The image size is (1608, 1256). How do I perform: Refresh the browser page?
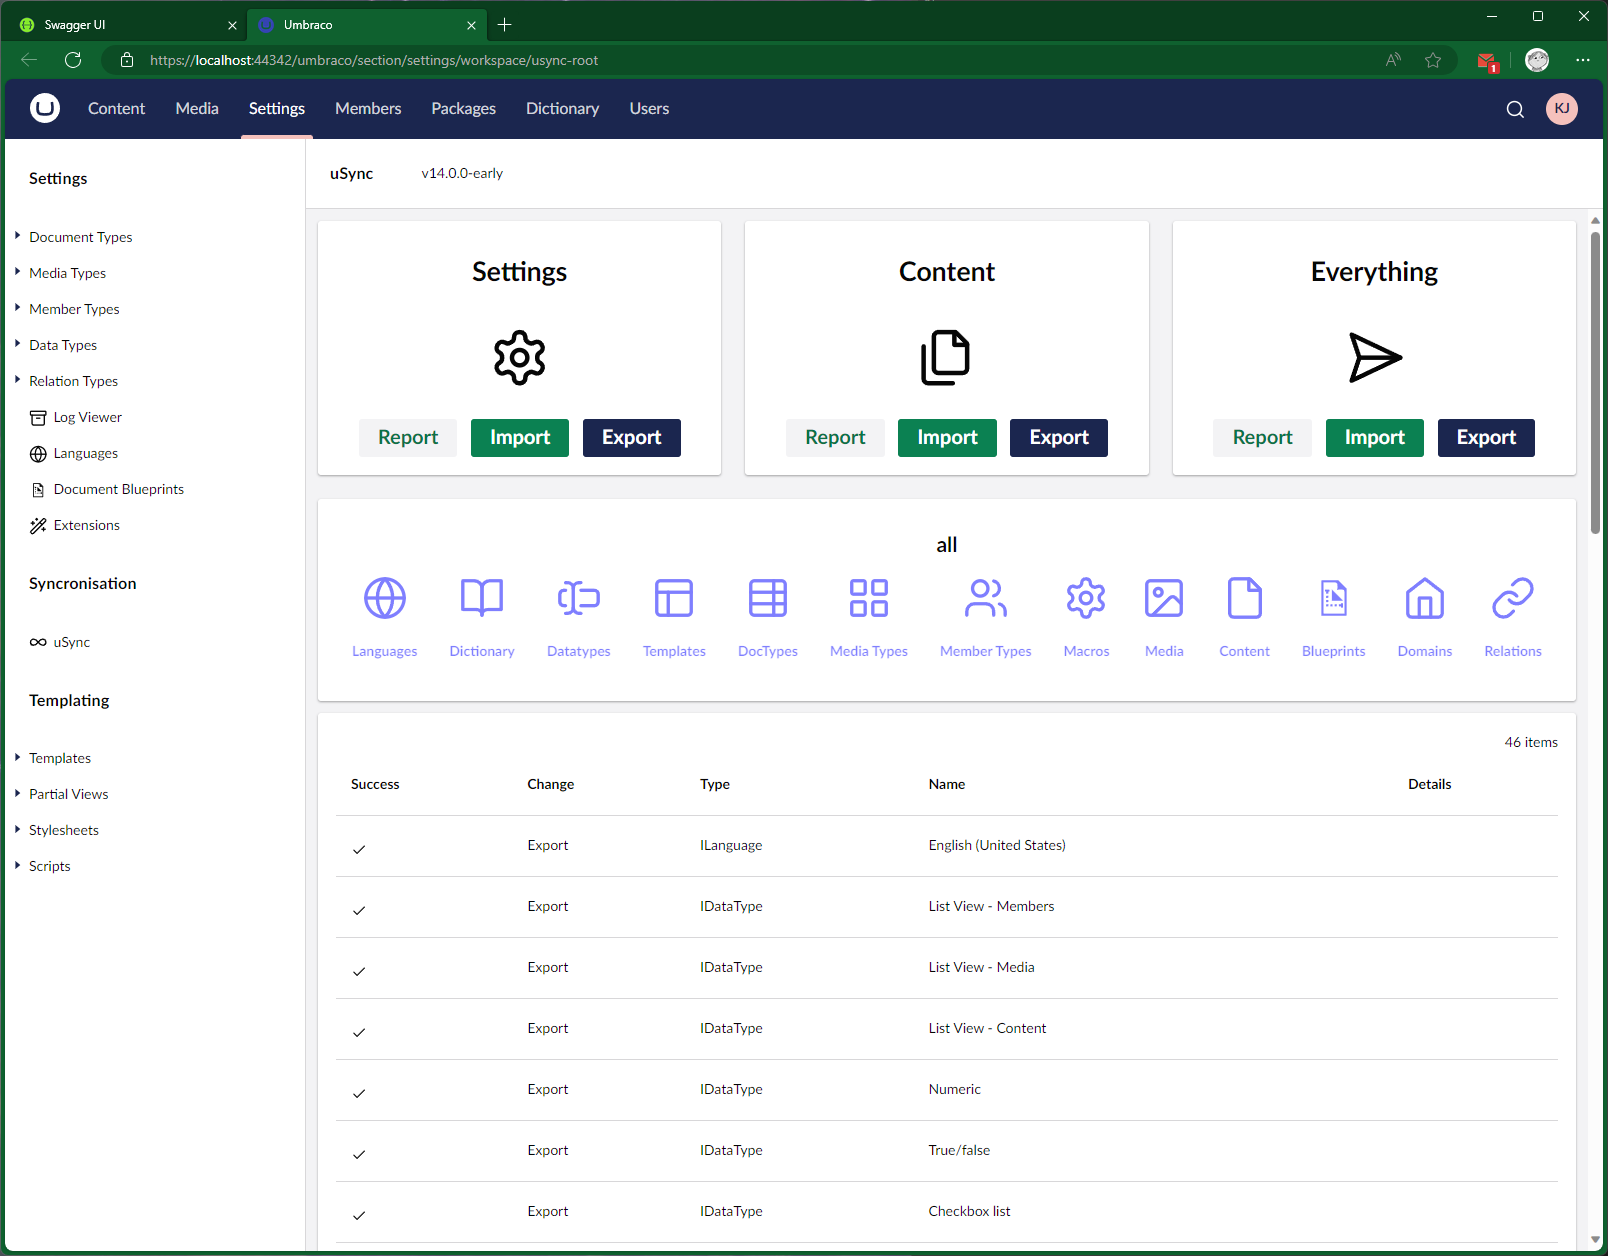click(x=73, y=60)
